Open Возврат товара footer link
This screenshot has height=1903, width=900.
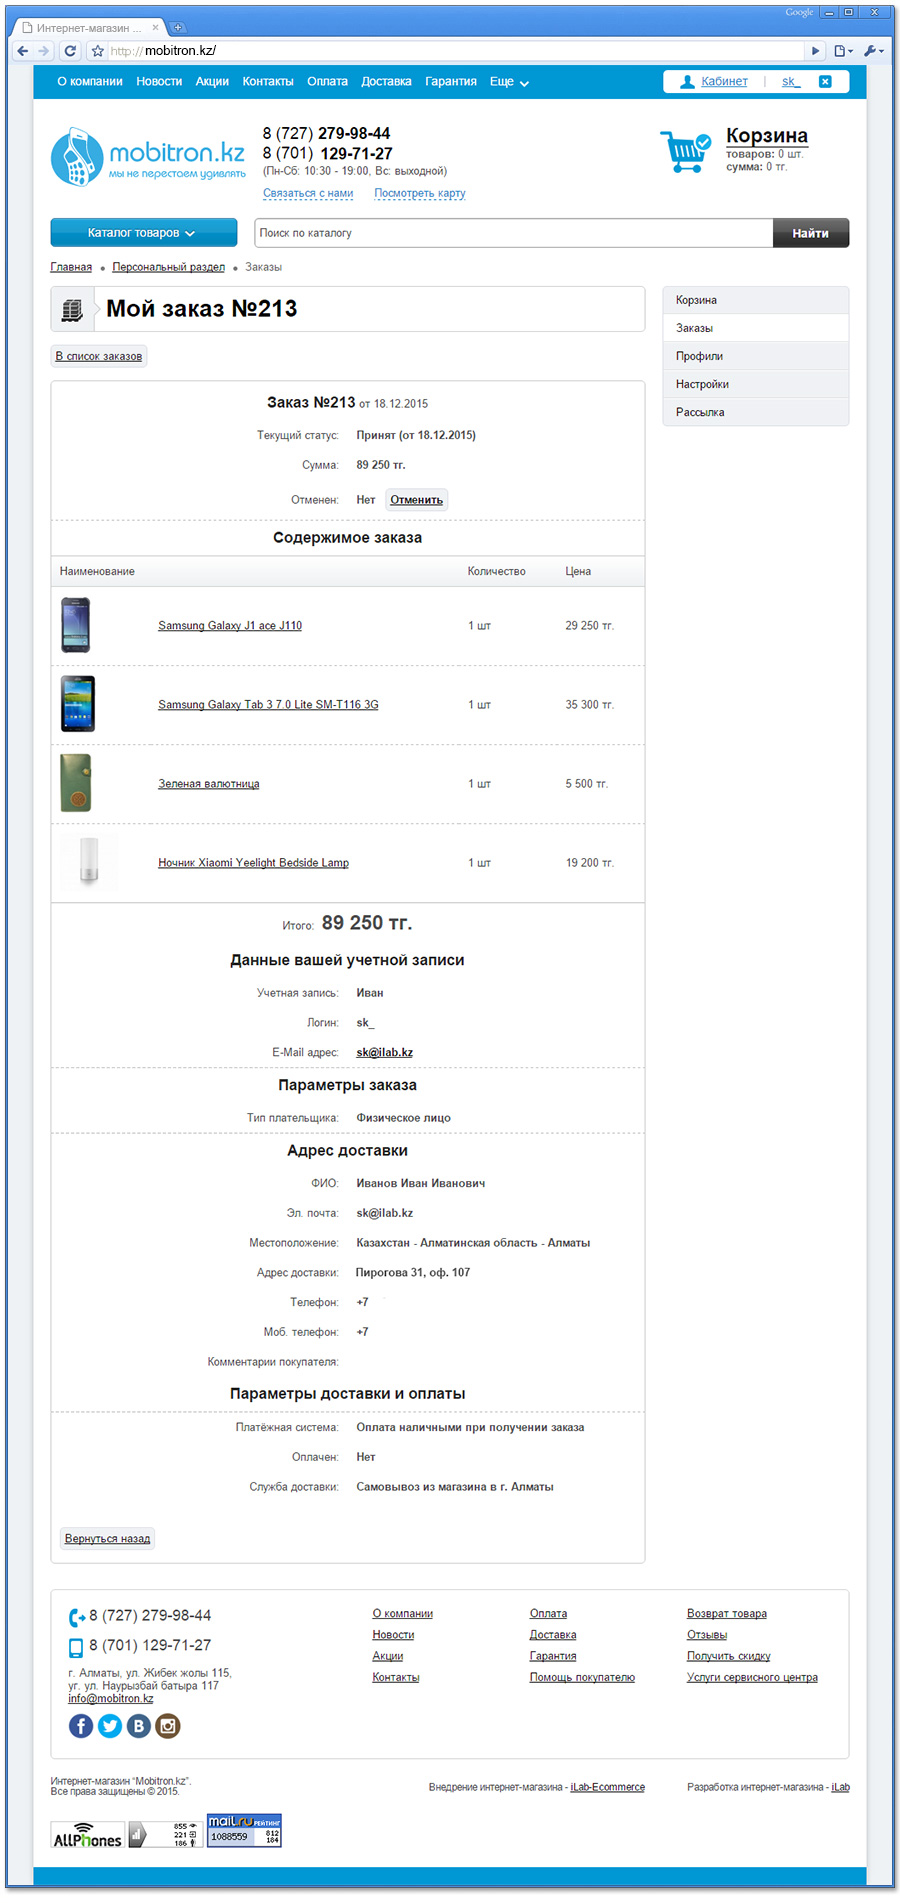(727, 1614)
